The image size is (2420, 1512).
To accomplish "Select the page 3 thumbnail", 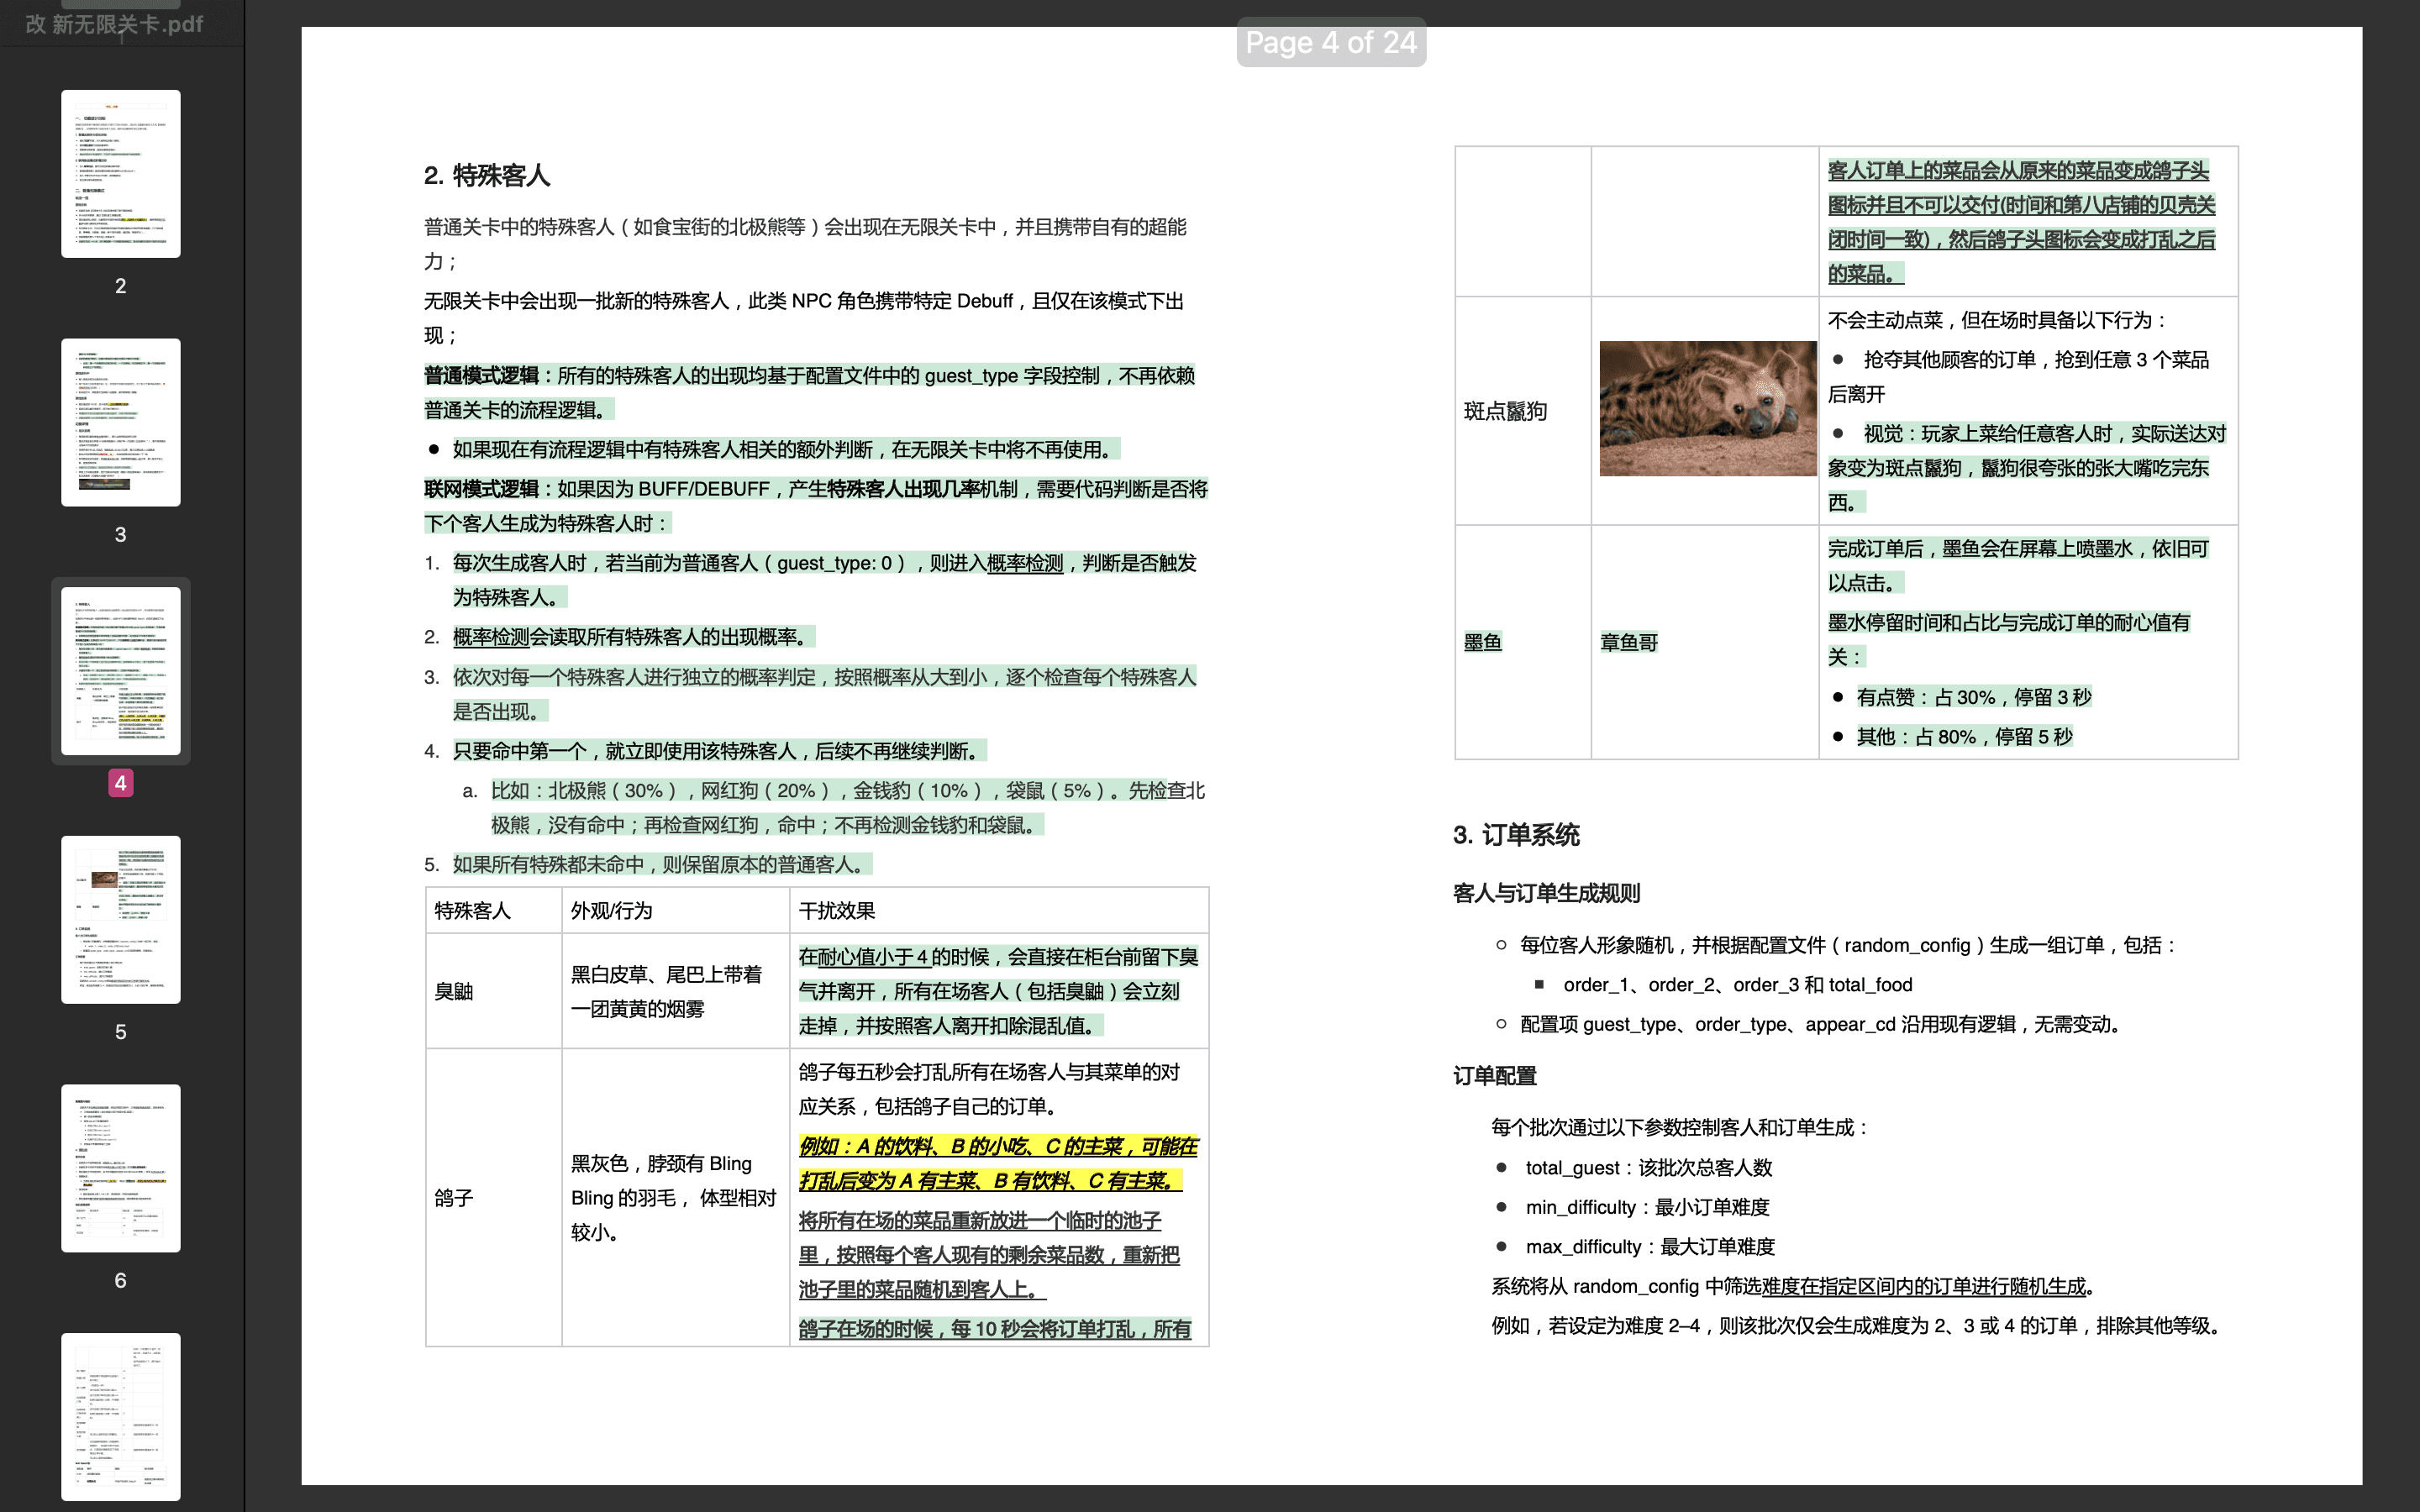I will (121, 422).
